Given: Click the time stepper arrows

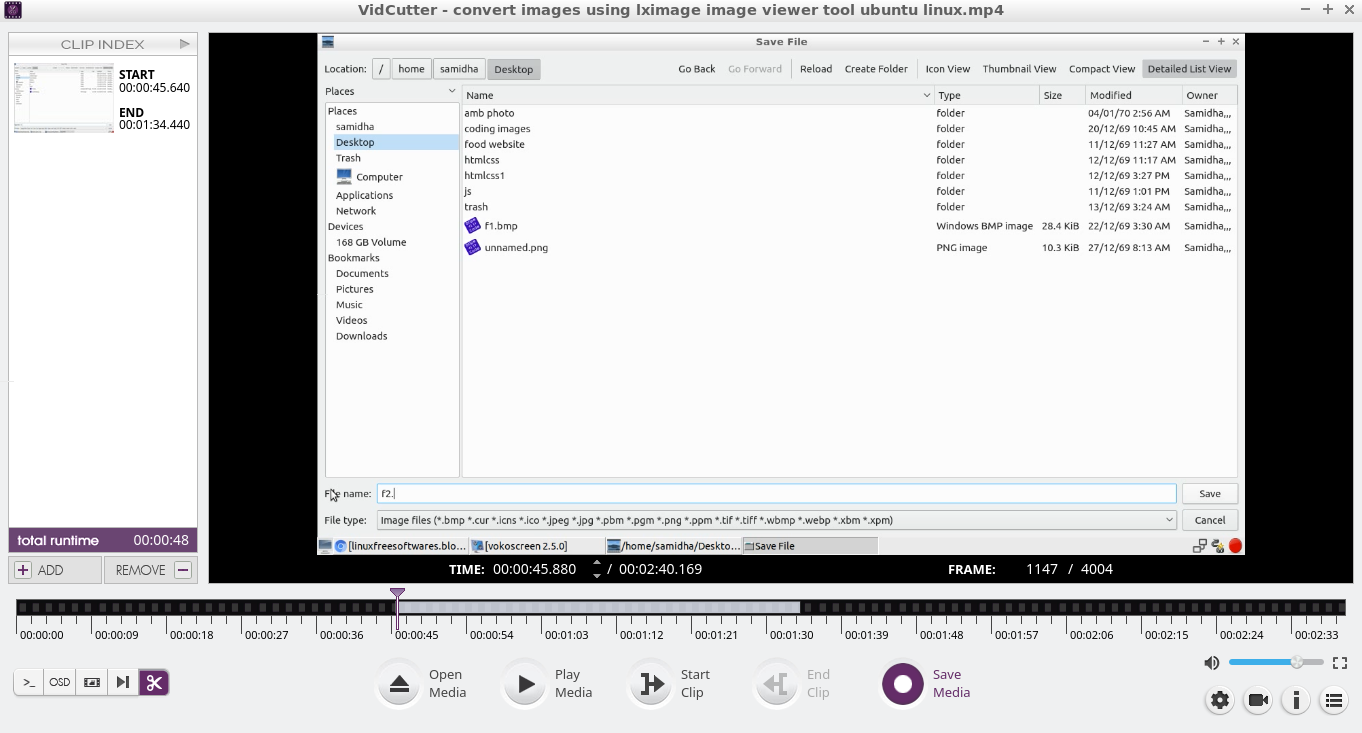Looking at the screenshot, I should point(597,569).
